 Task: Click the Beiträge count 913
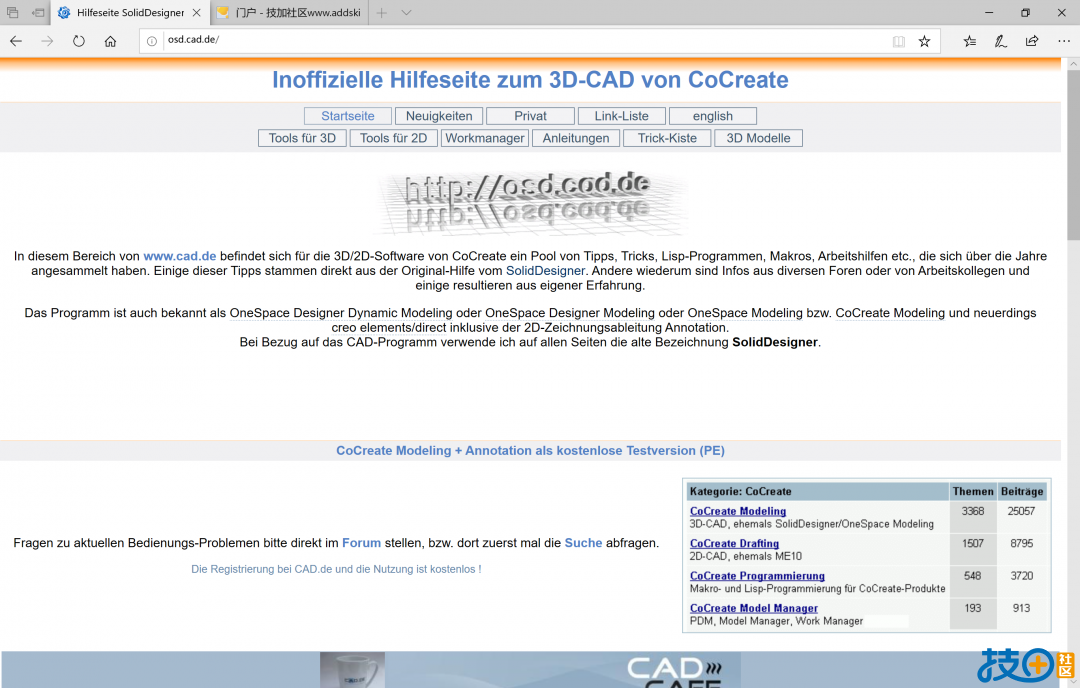[x=1021, y=608]
